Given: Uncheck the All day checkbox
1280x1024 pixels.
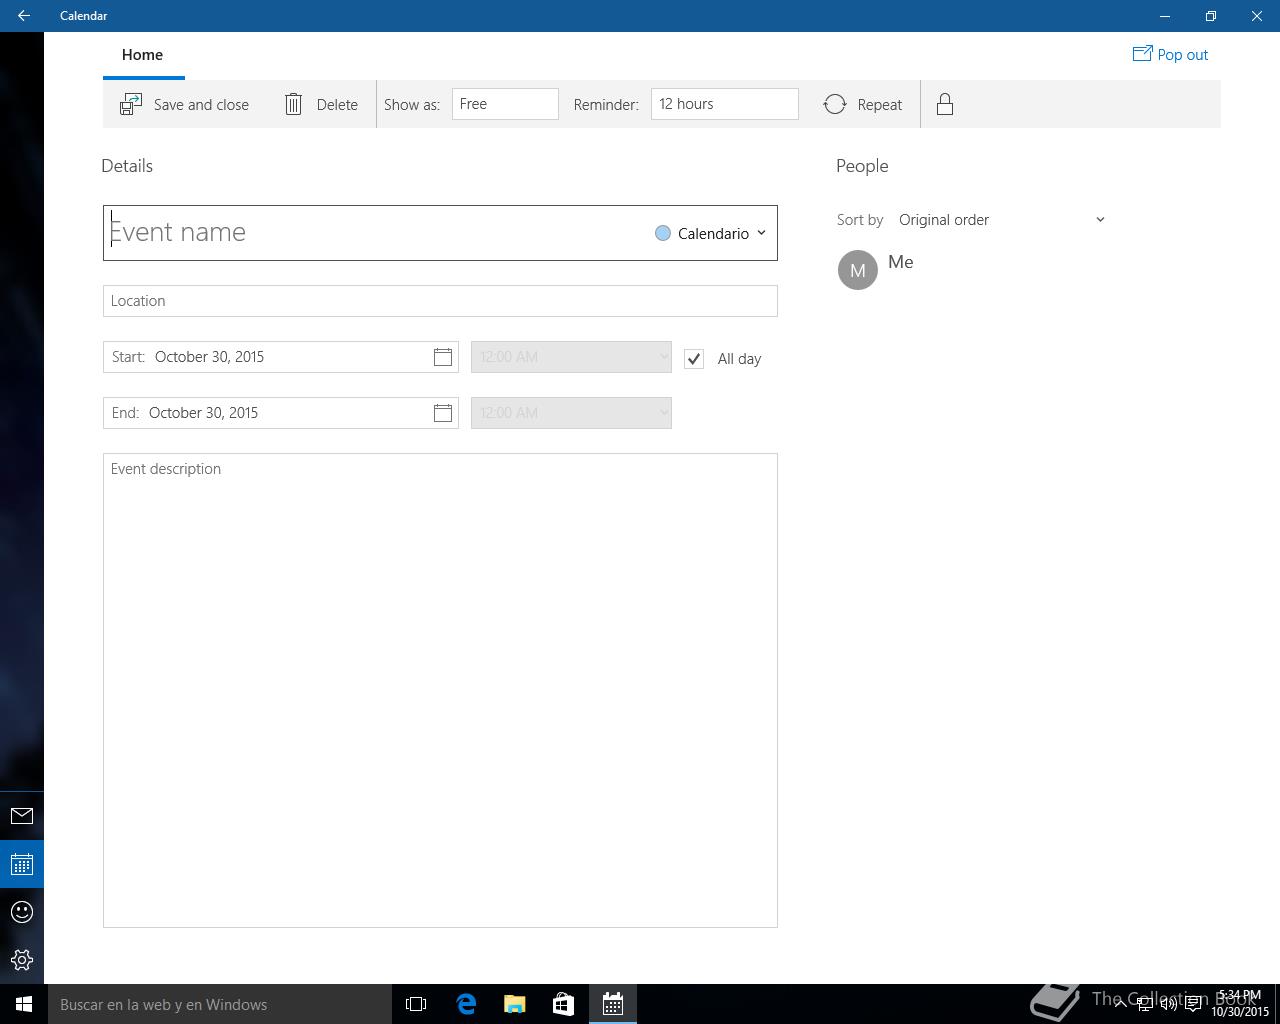Looking at the screenshot, I should pos(694,358).
